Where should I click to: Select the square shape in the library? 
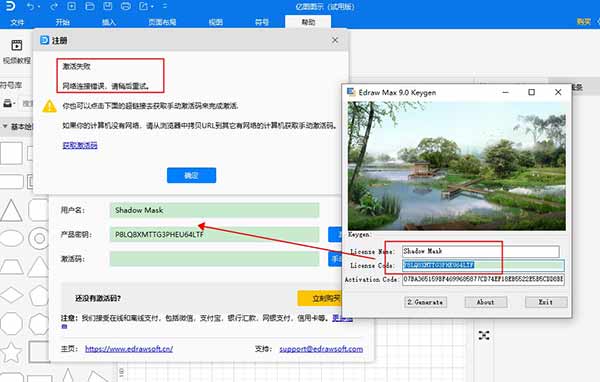click(x=11, y=153)
